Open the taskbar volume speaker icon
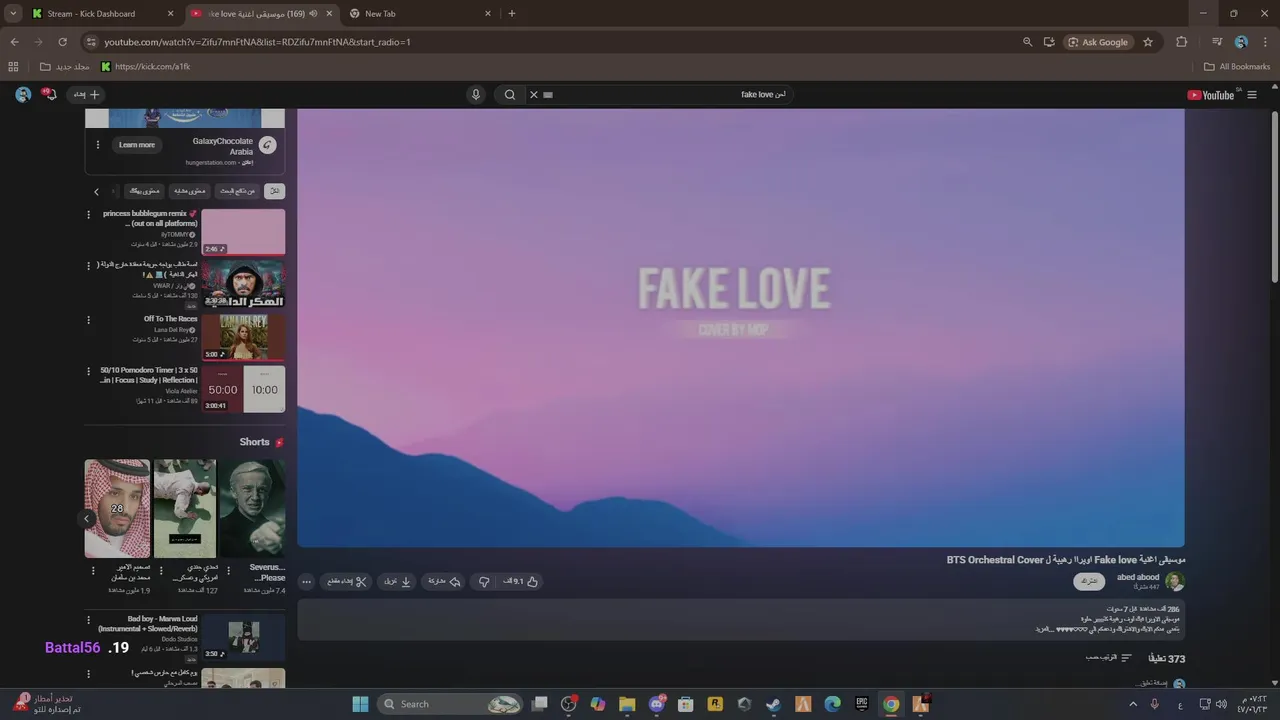Screen dimensions: 1280x720 1221,704
